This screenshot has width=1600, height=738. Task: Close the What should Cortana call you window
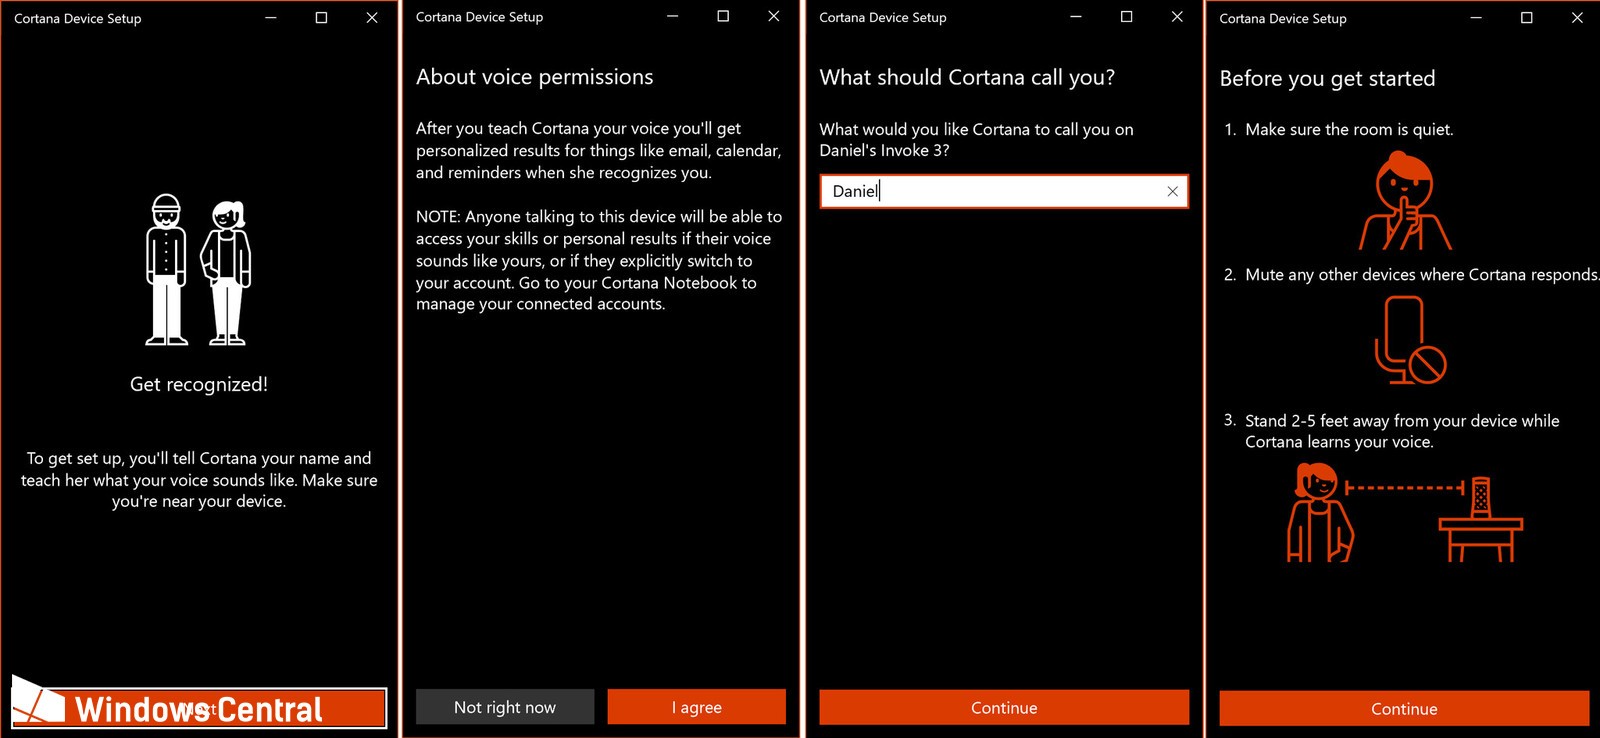pyautogui.click(x=1177, y=17)
